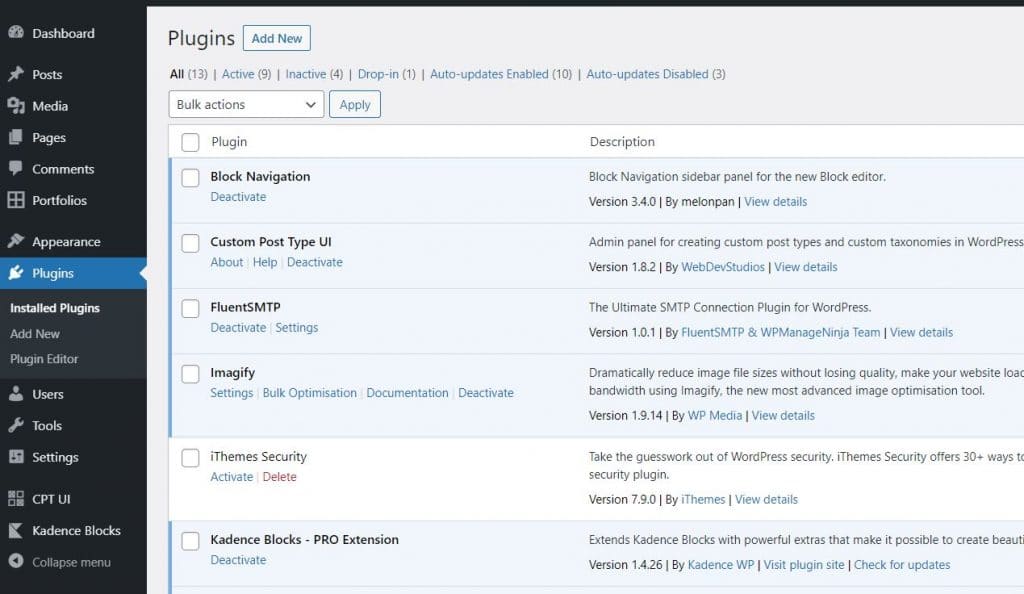
Task: Click the Comments speech bubble icon
Action: click(16, 168)
